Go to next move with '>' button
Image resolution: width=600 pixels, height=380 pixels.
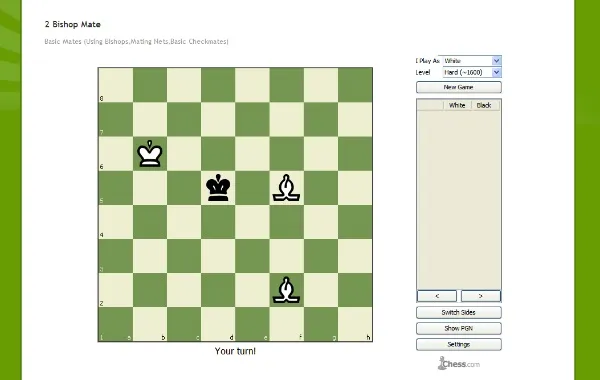coord(481,296)
